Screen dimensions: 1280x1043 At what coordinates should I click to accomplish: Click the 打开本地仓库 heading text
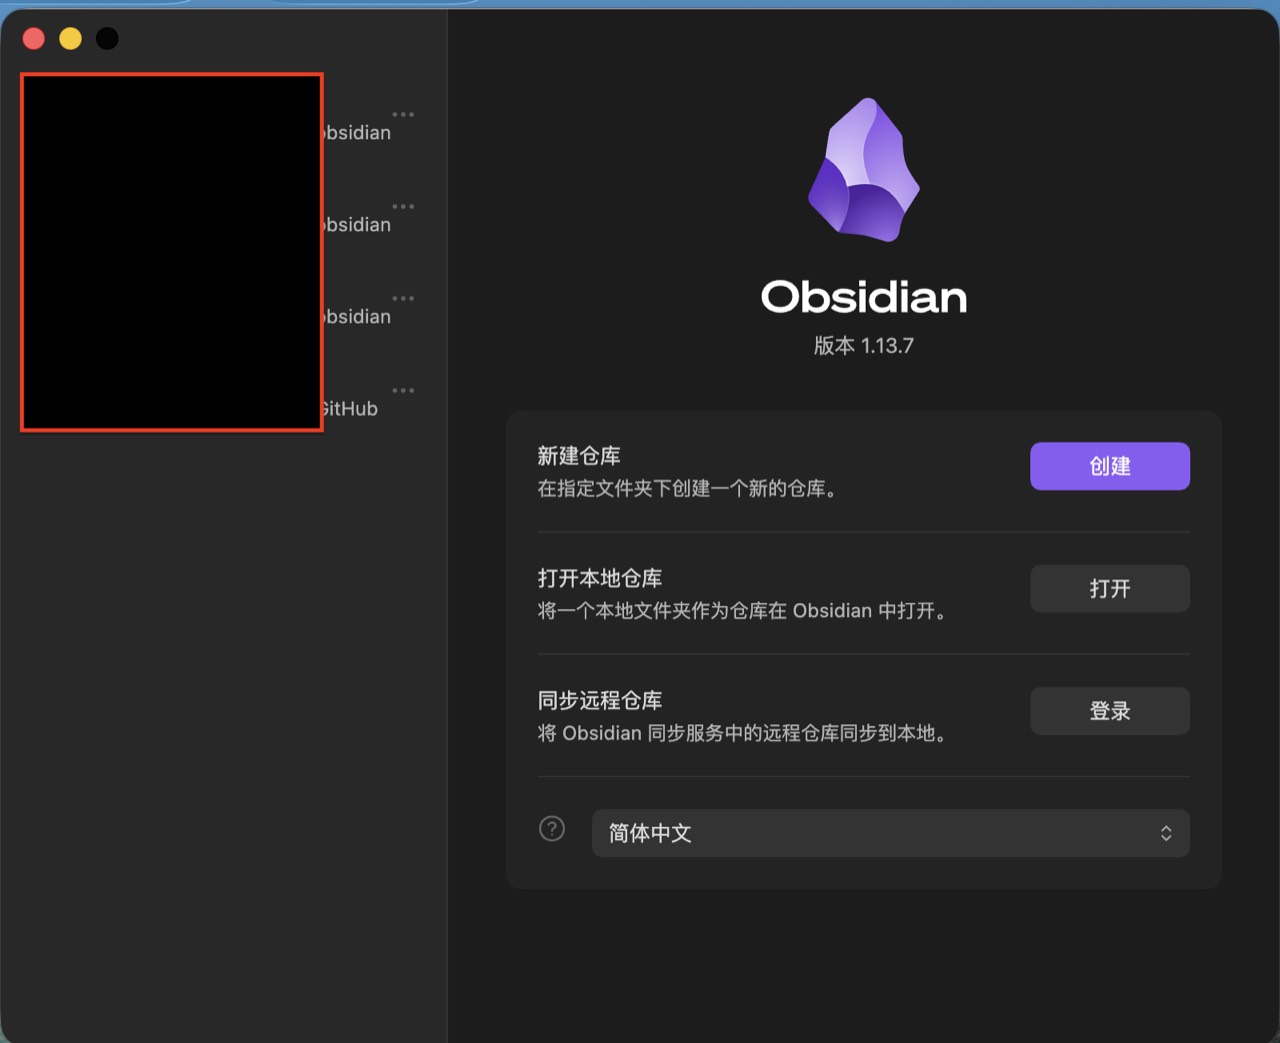pos(600,578)
